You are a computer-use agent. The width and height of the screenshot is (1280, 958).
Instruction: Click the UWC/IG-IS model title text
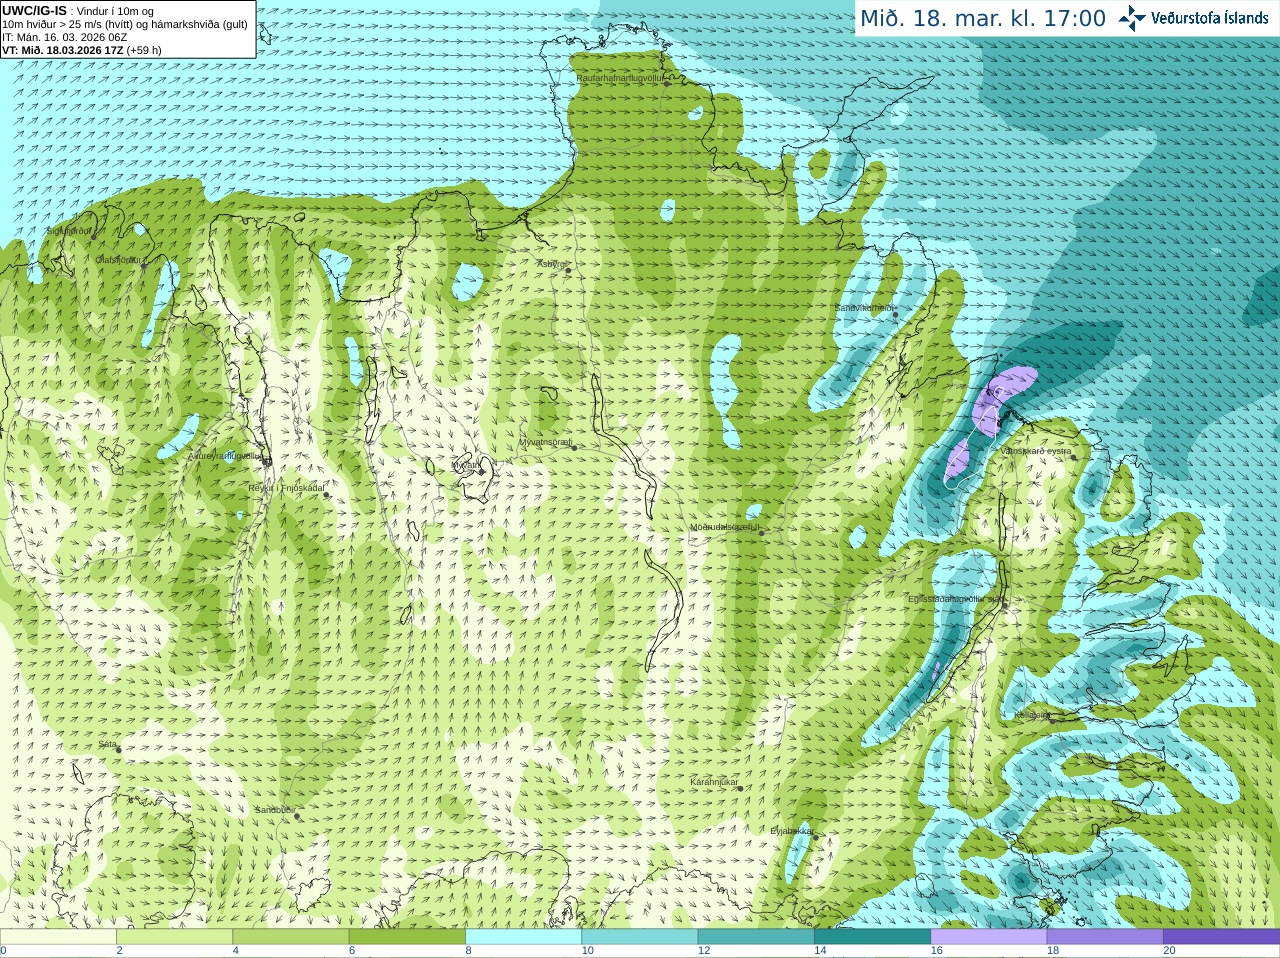34,11
